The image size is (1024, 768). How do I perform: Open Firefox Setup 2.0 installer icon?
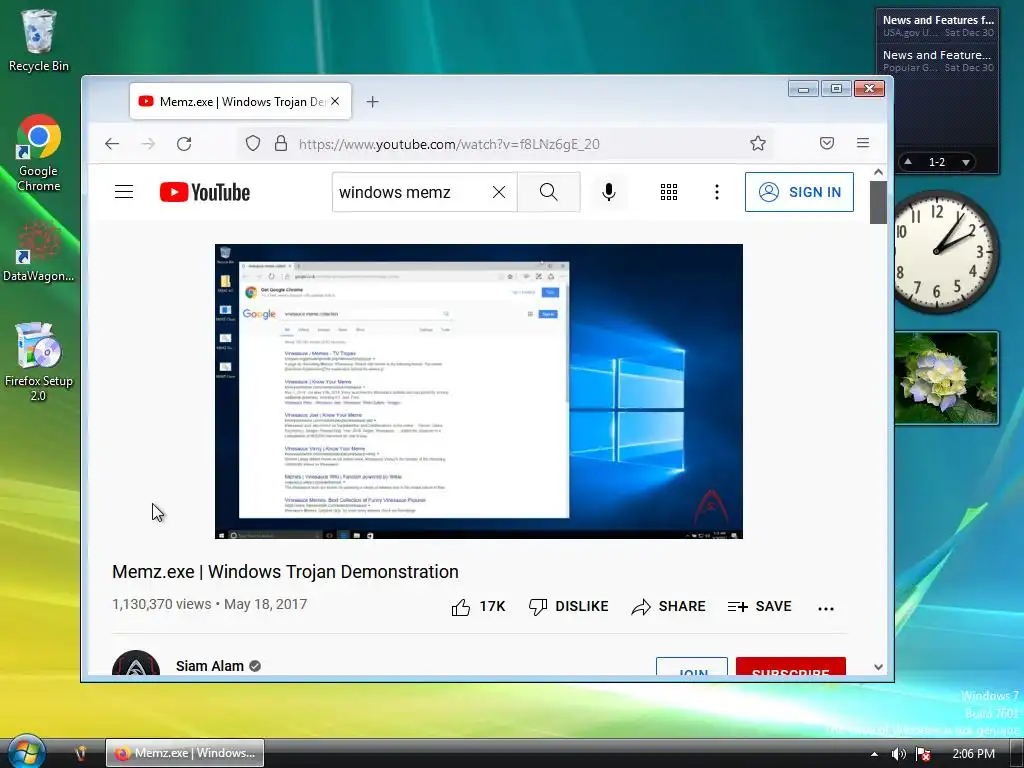tap(39, 361)
